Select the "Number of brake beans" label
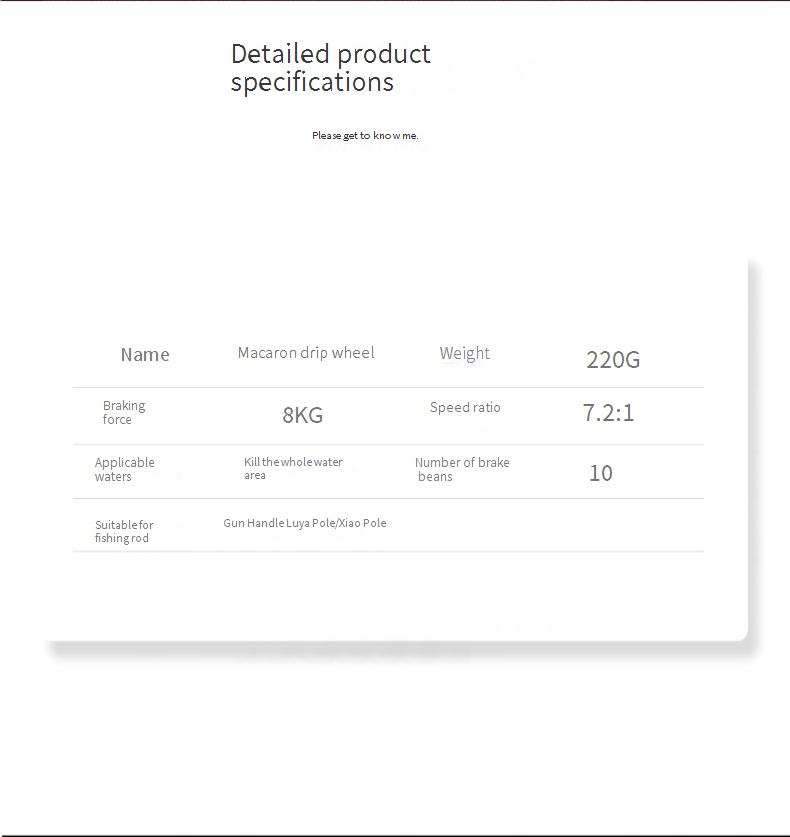Screen dimensions: 790x837 tap(462, 469)
